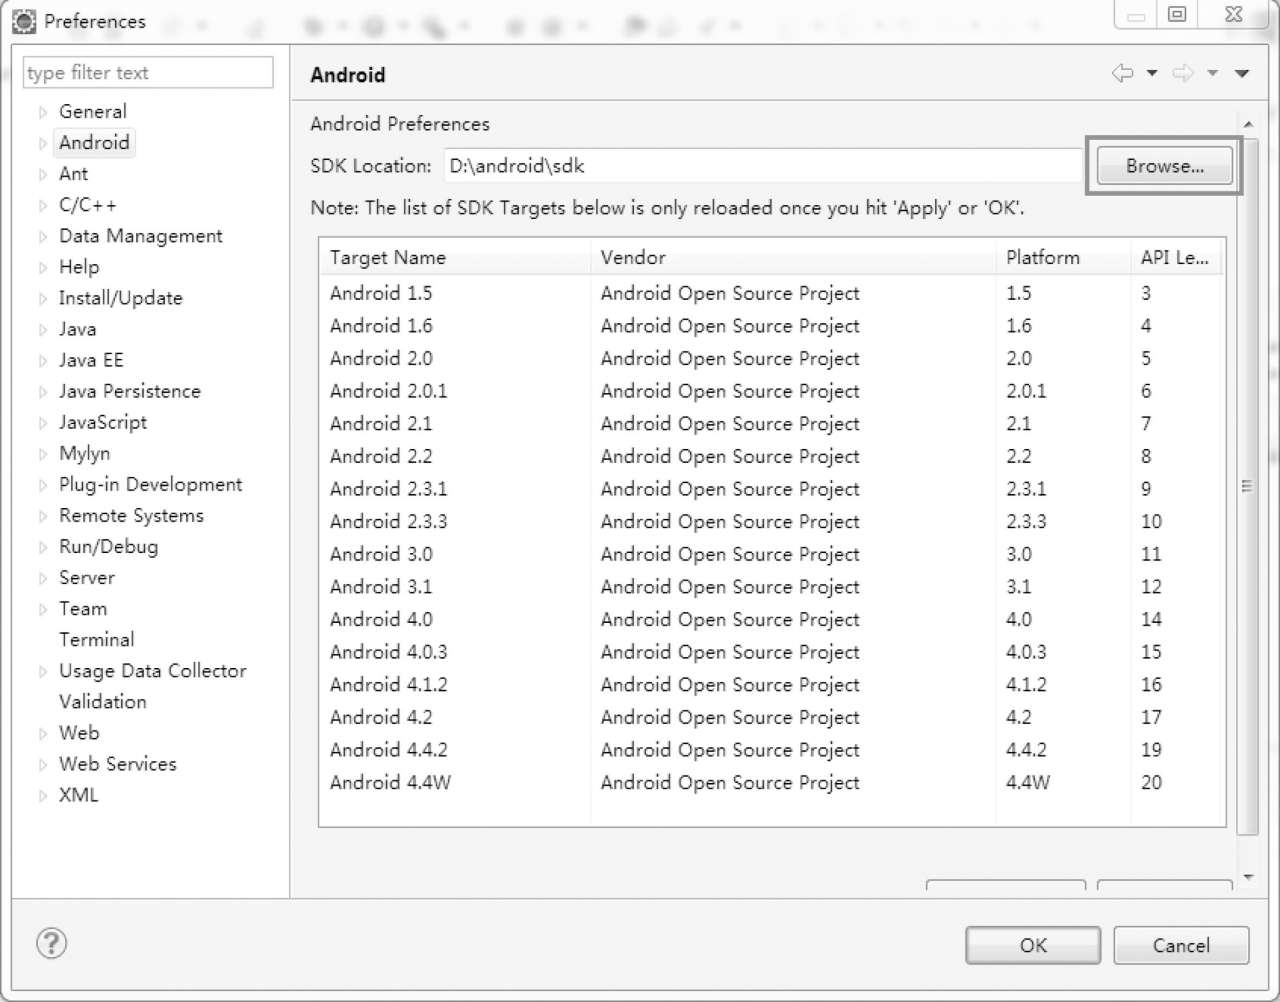Select Server preferences category

point(86,577)
